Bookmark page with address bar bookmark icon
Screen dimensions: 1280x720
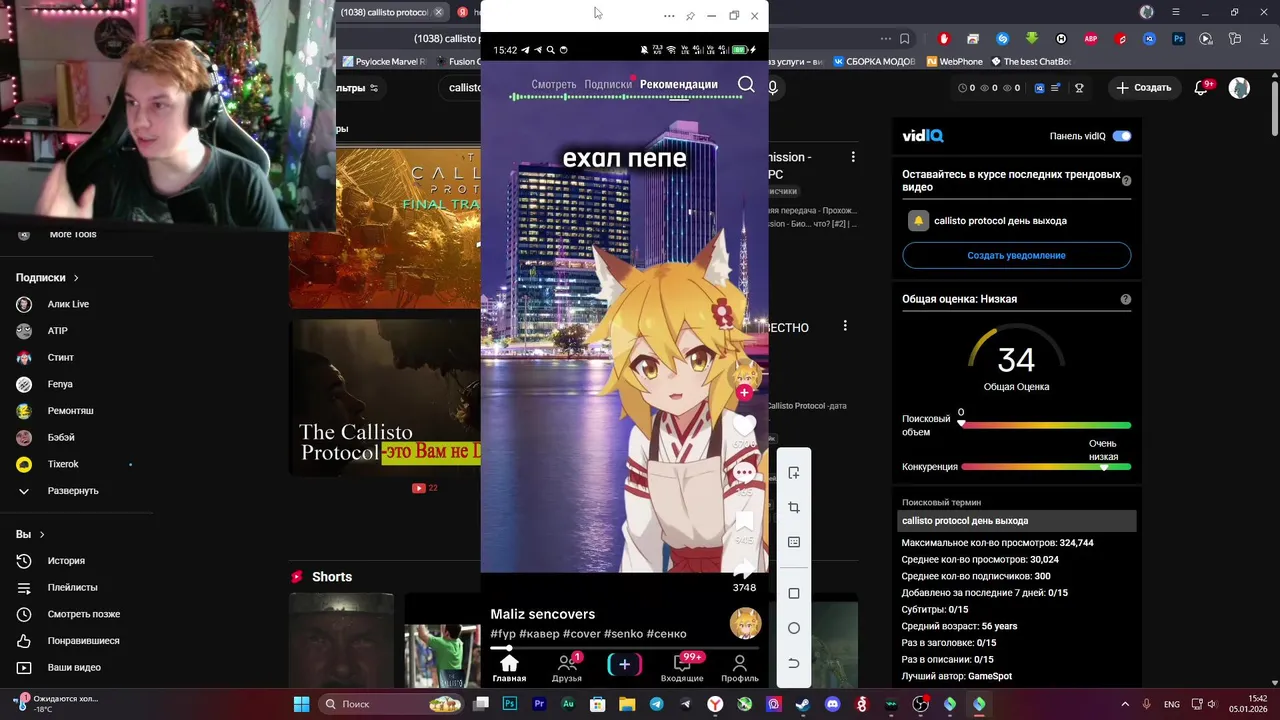(905, 39)
